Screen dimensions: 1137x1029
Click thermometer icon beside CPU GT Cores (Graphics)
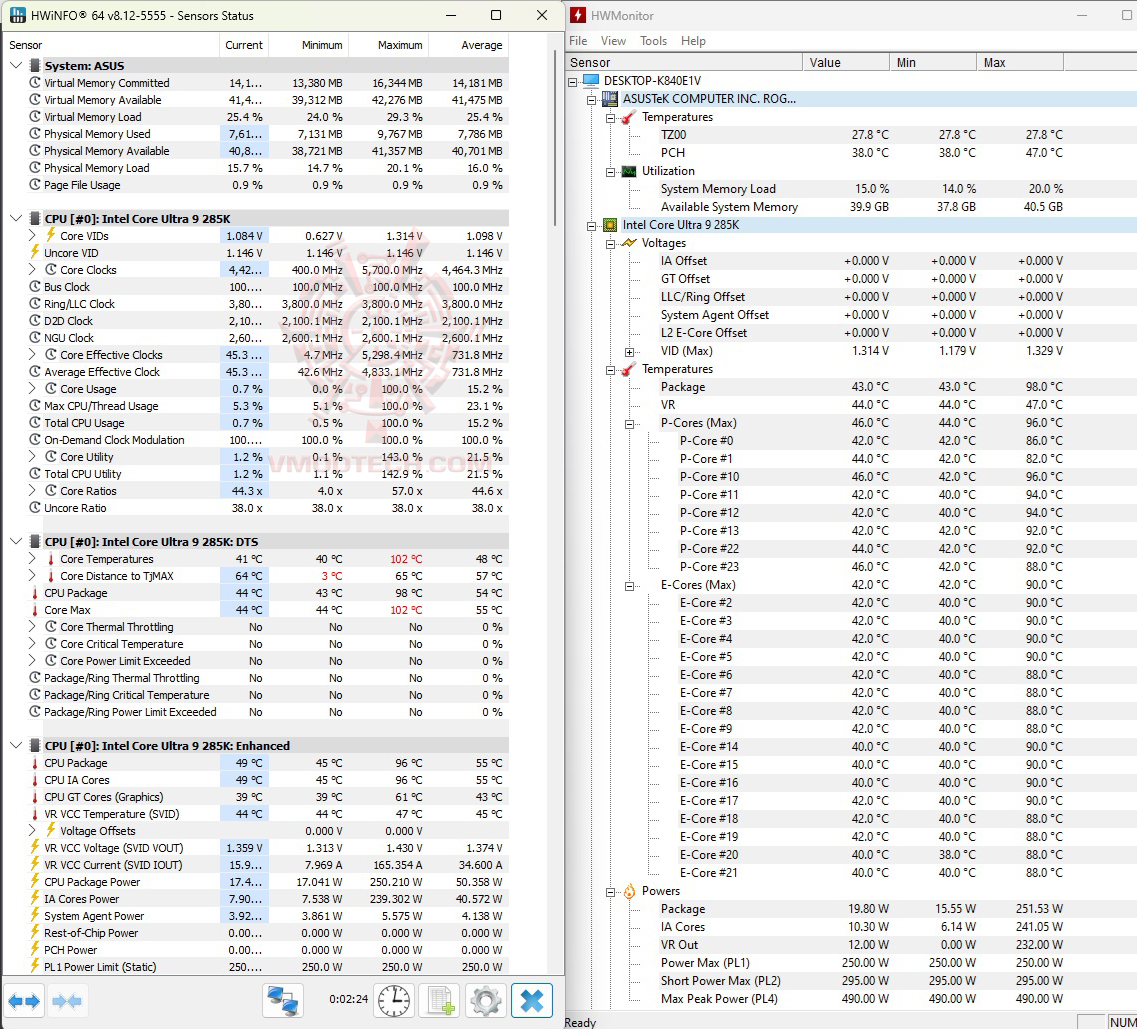pyautogui.click(x=34, y=797)
